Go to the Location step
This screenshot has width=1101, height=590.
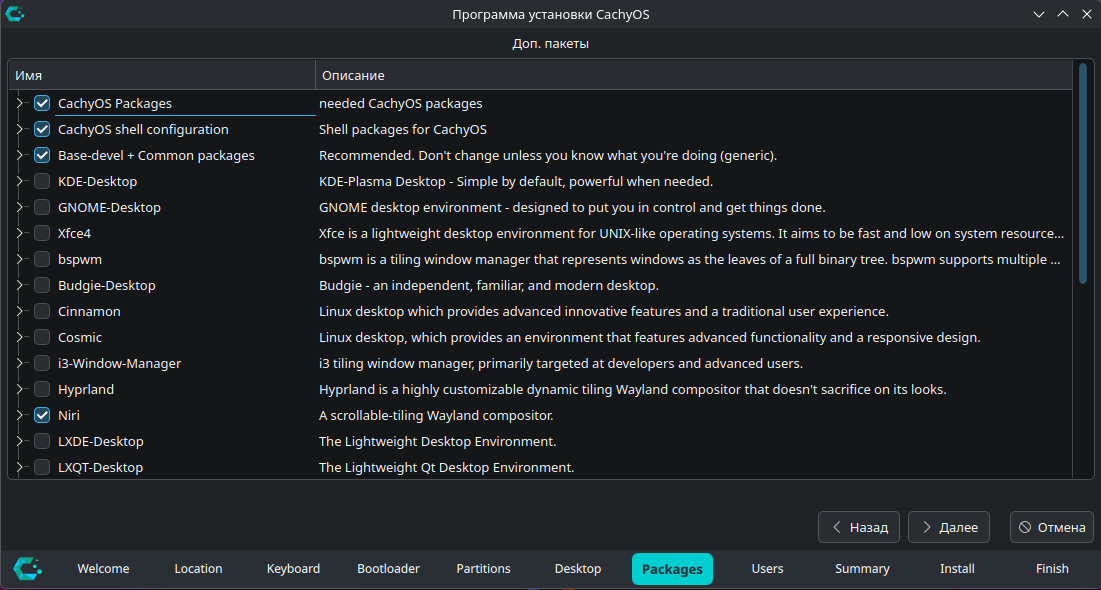click(198, 569)
